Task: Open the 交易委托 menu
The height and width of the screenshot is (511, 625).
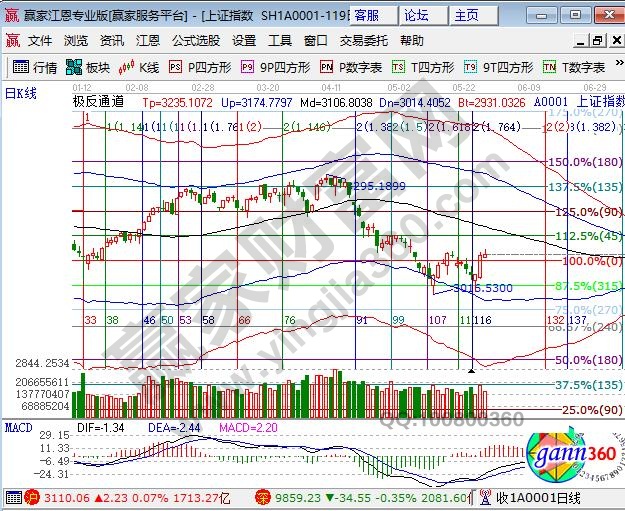Action: [x=363, y=41]
